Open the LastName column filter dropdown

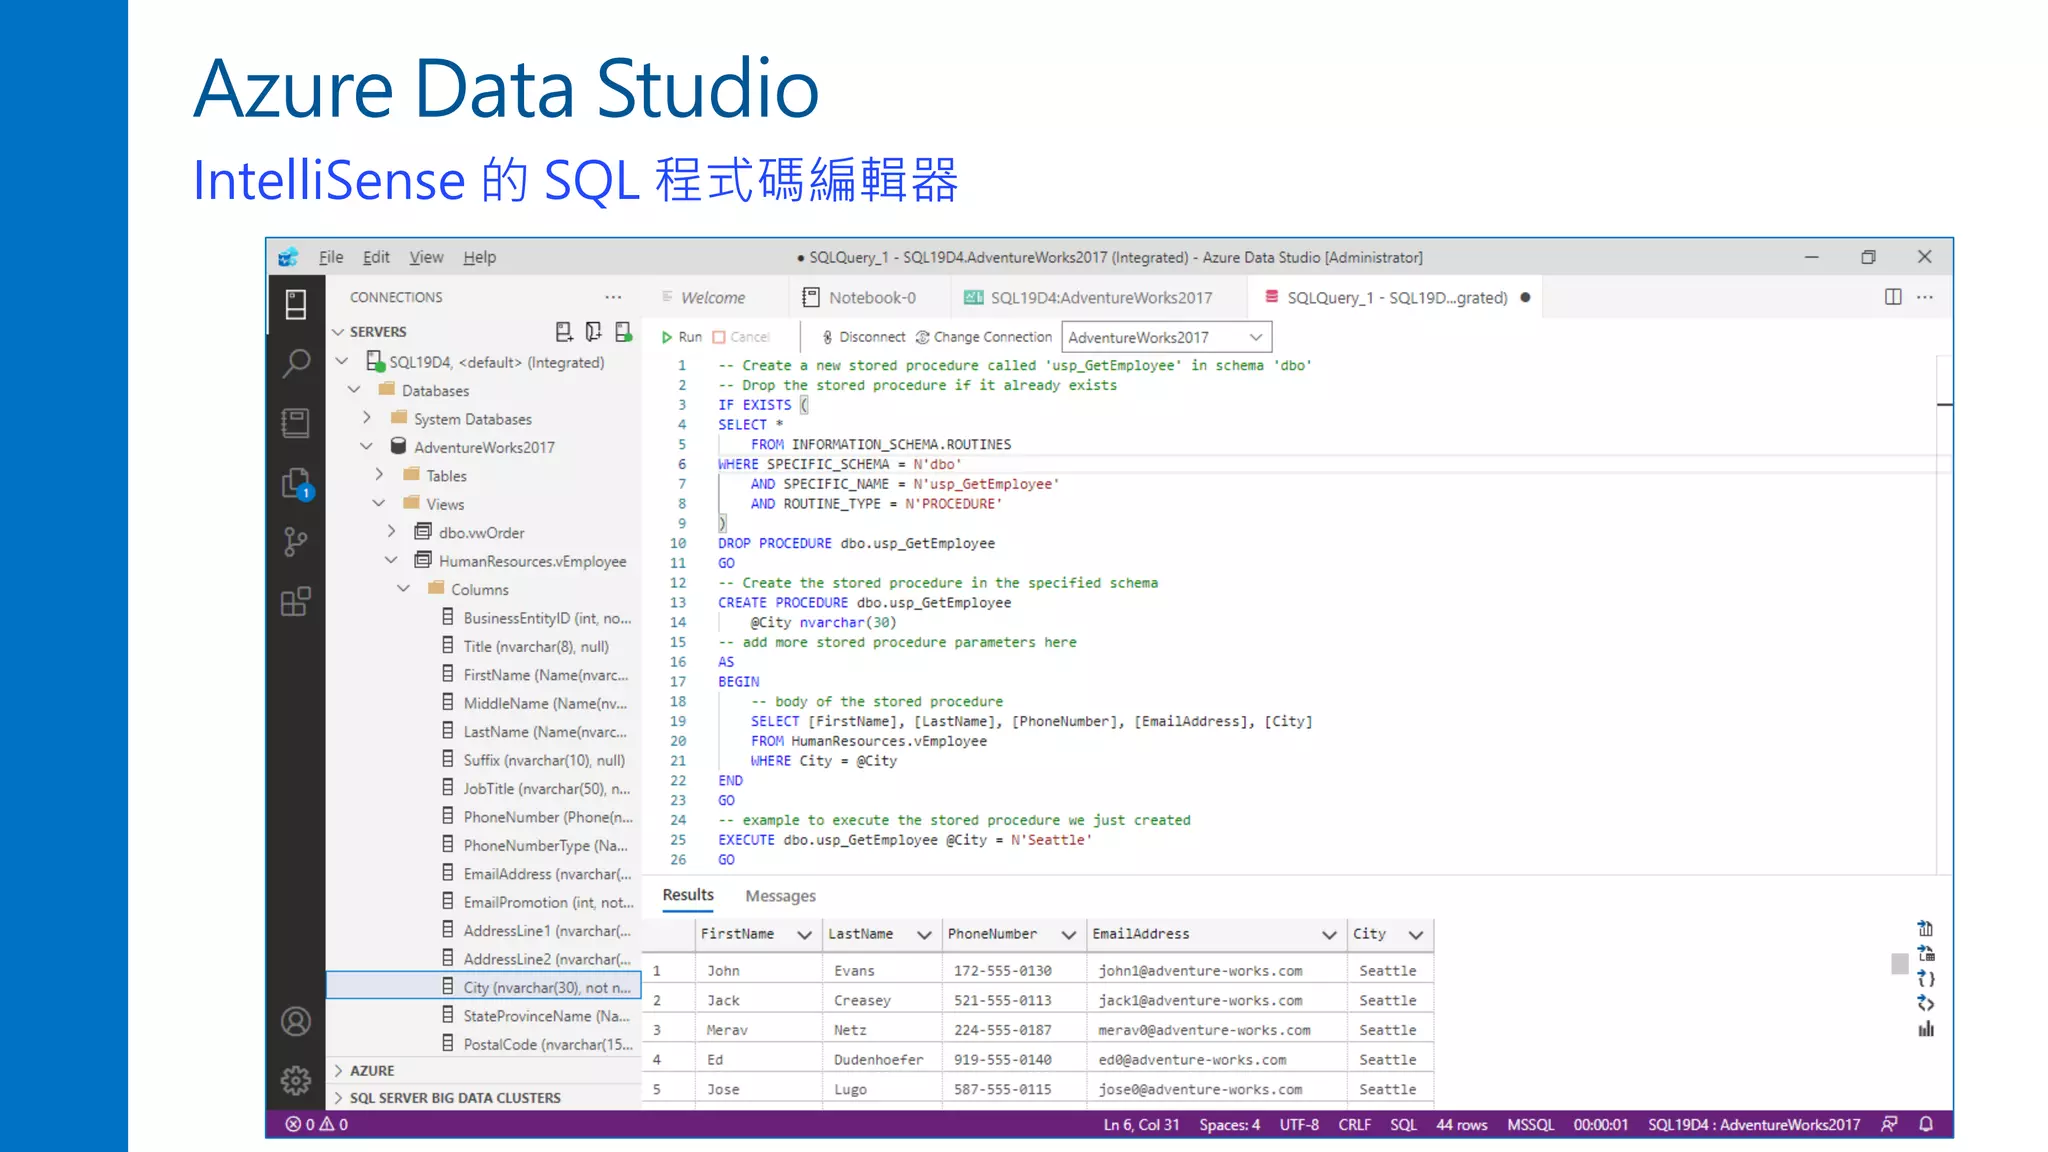[924, 934]
